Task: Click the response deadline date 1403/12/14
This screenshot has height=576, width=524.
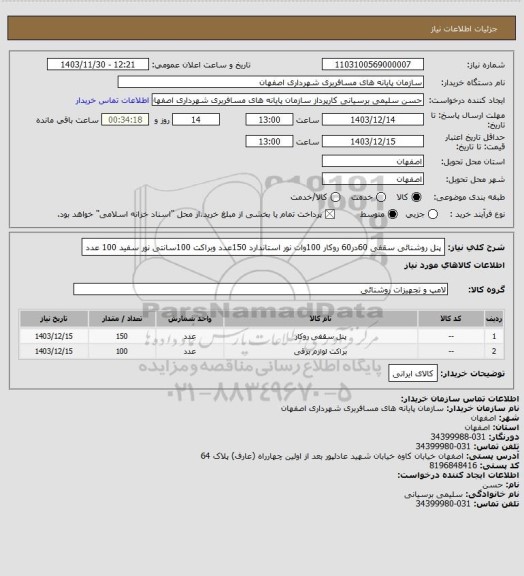Action: [x=373, y=120]
